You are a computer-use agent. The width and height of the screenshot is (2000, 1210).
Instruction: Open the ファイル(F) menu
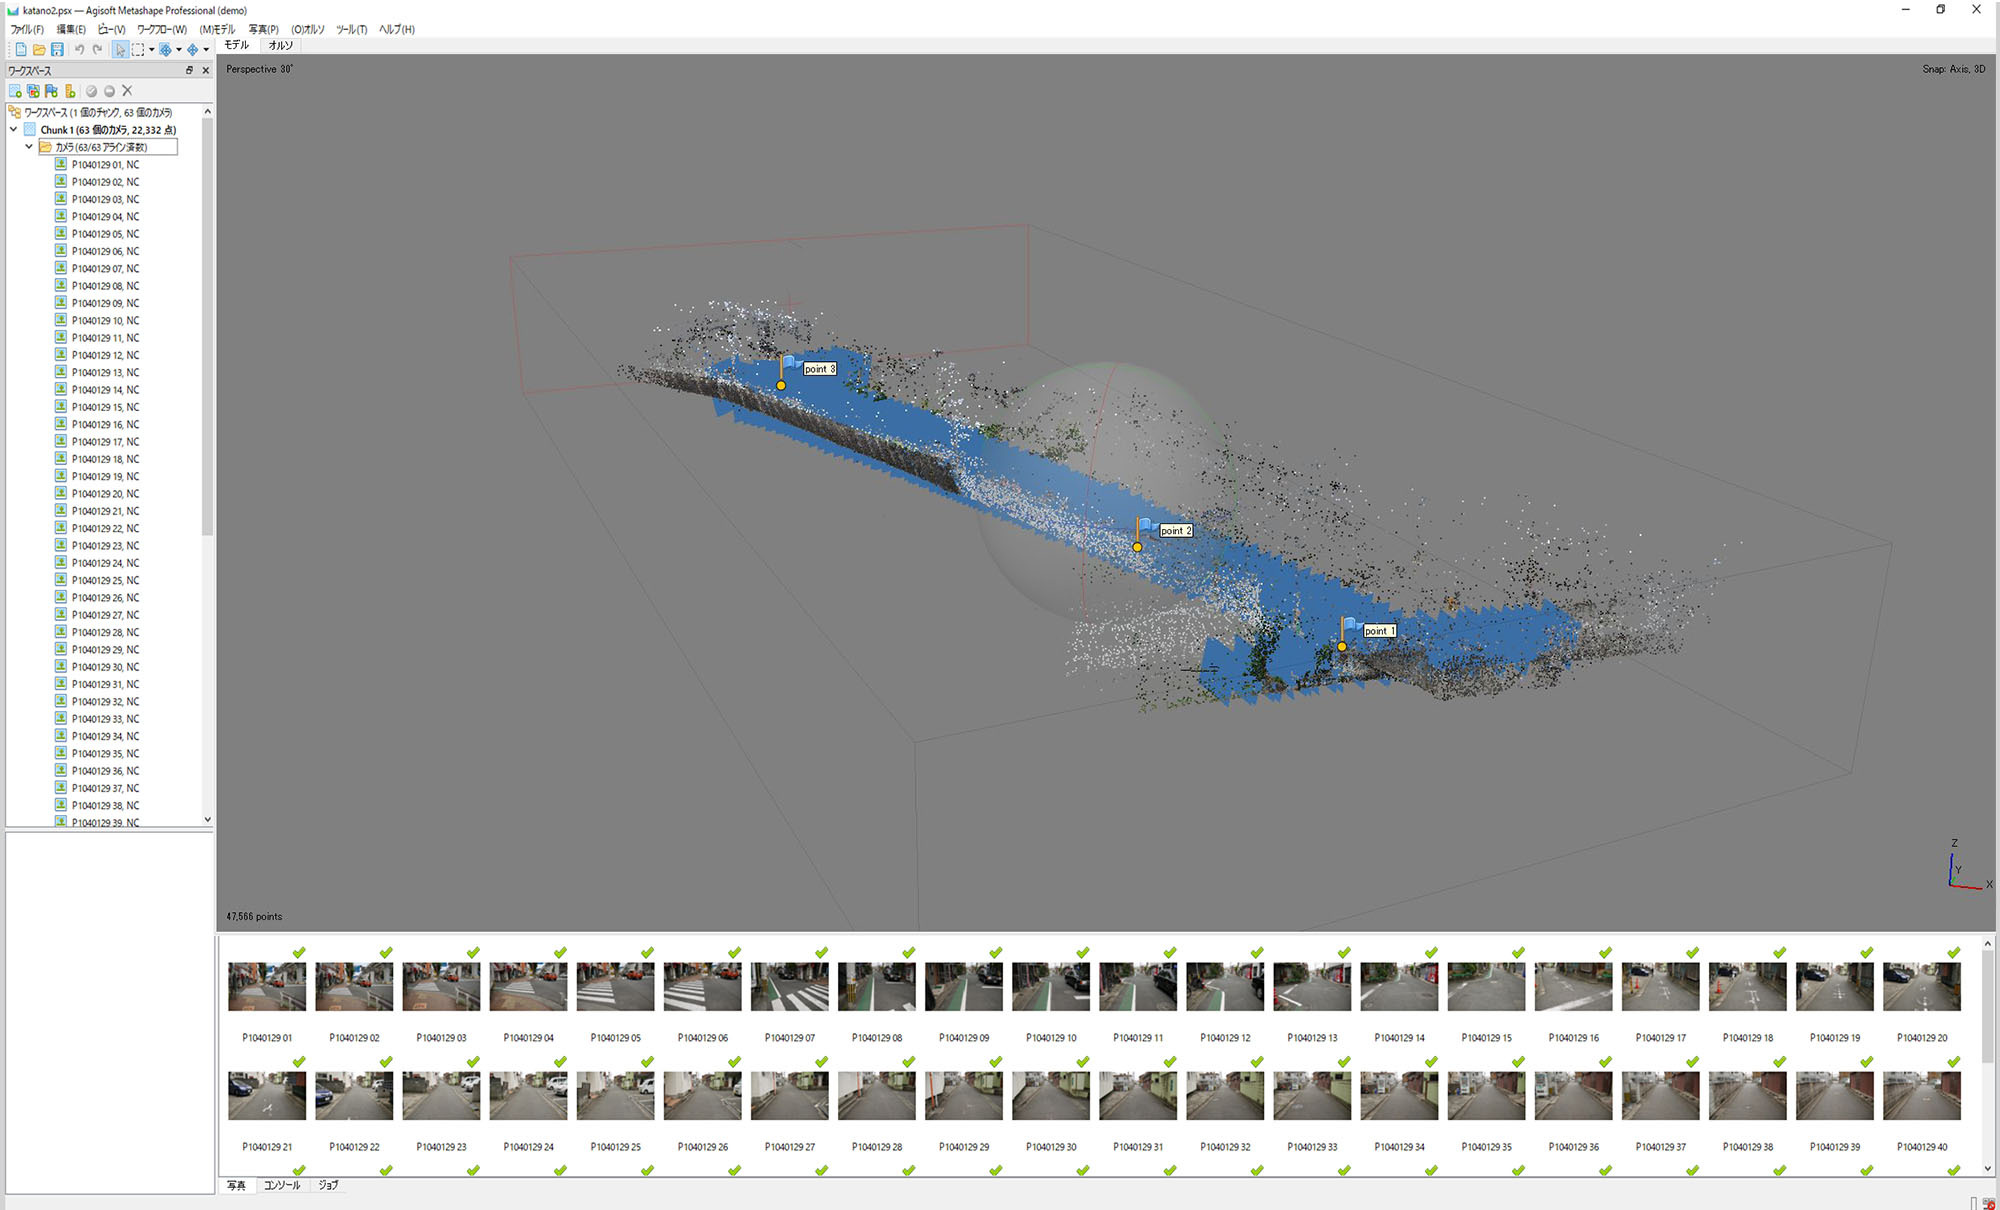27,29
